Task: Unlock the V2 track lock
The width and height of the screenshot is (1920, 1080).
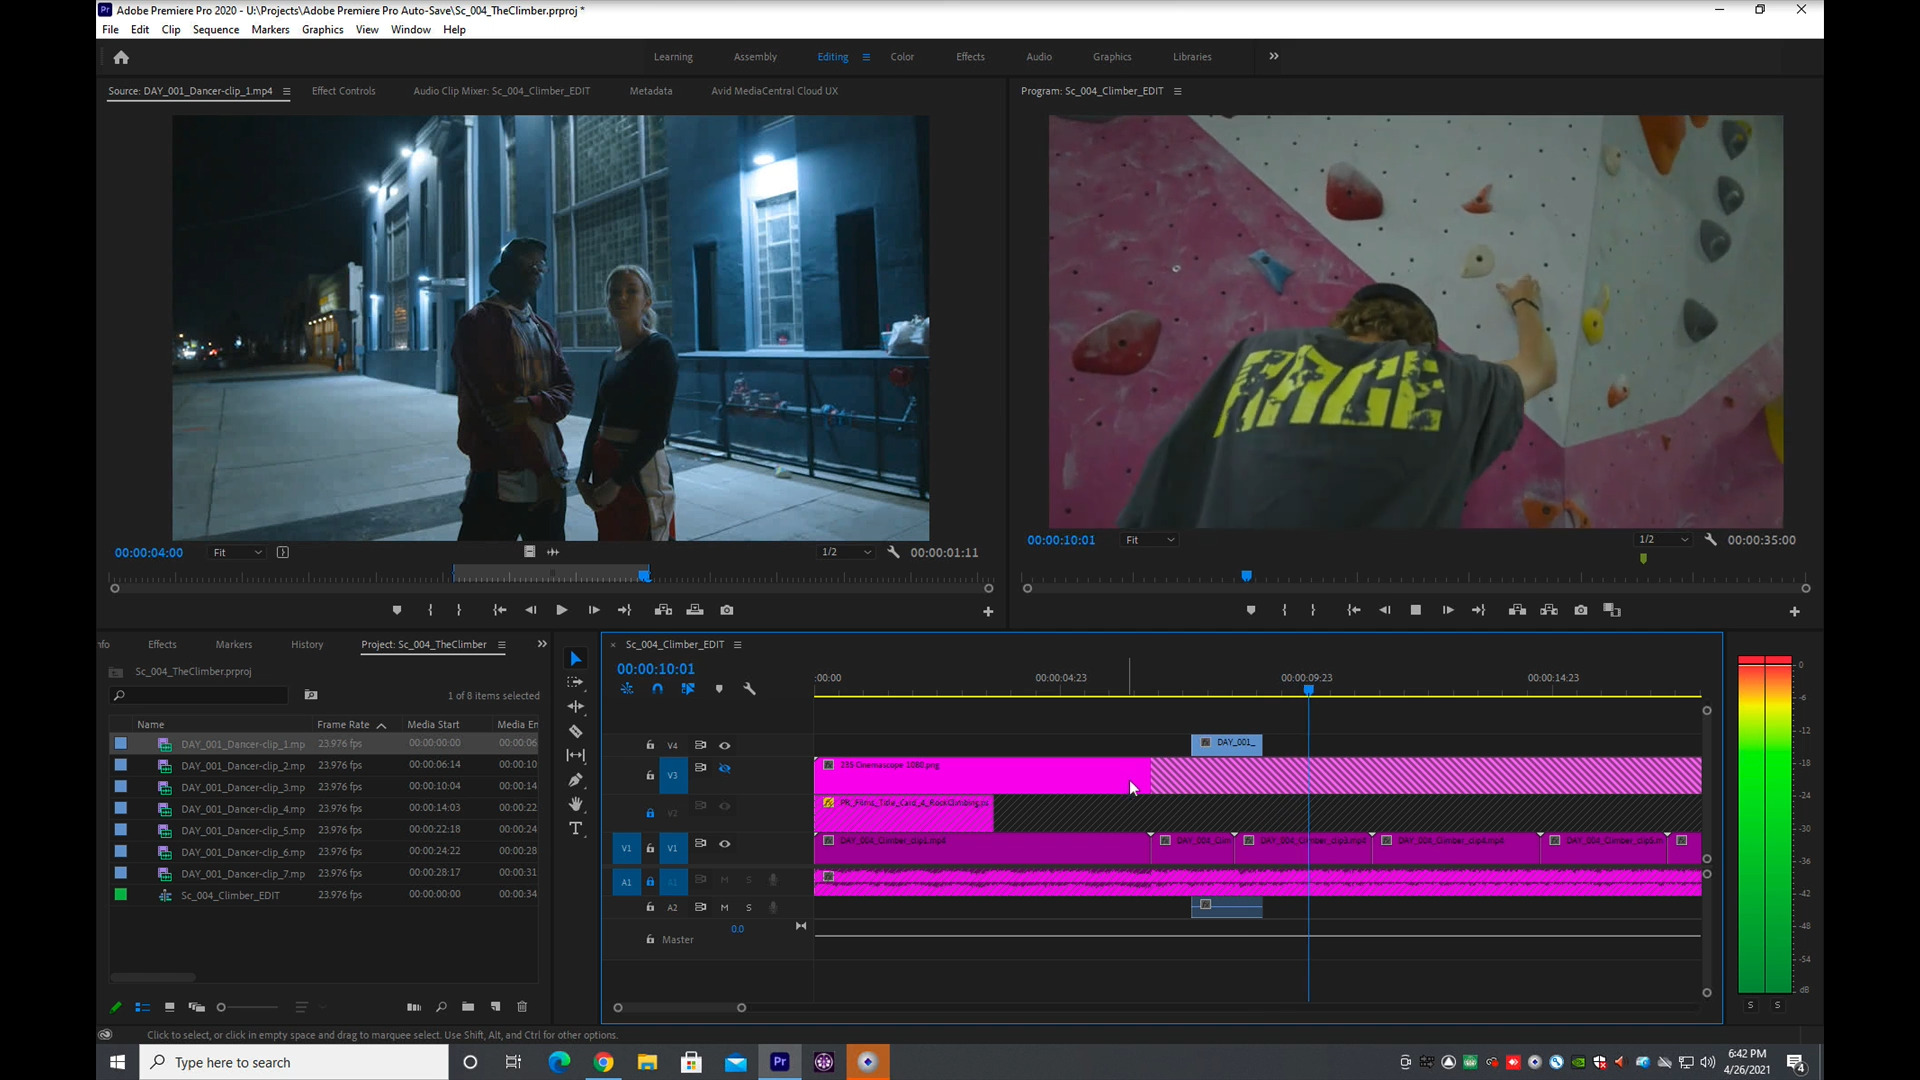Action: [x=650, y=813]
